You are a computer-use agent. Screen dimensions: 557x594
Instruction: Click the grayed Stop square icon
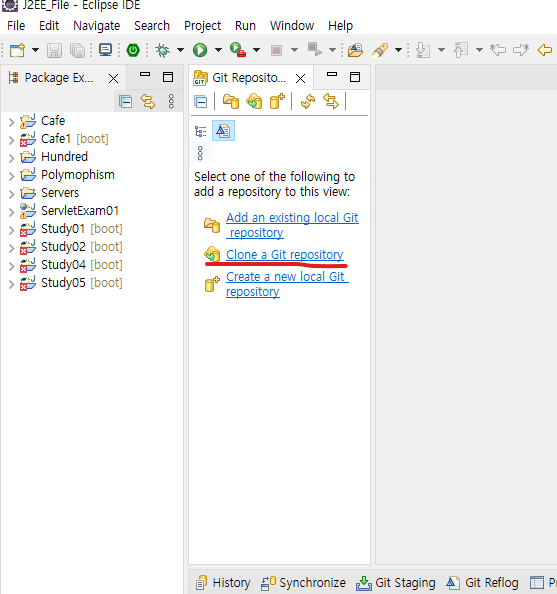(x=276, y=50)
